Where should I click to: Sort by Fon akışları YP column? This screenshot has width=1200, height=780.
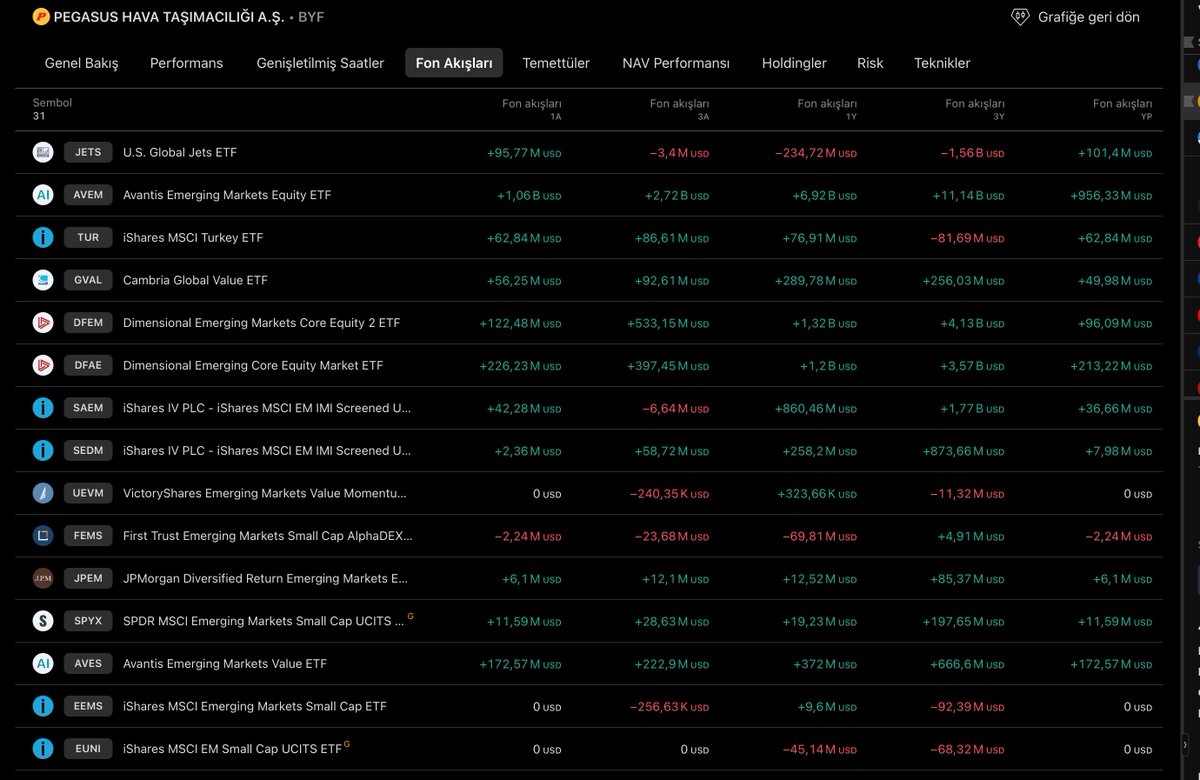click(x=1122, y=109)
